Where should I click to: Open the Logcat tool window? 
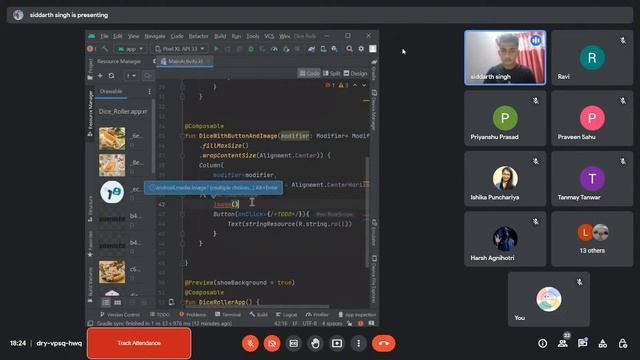coord(287,315)
